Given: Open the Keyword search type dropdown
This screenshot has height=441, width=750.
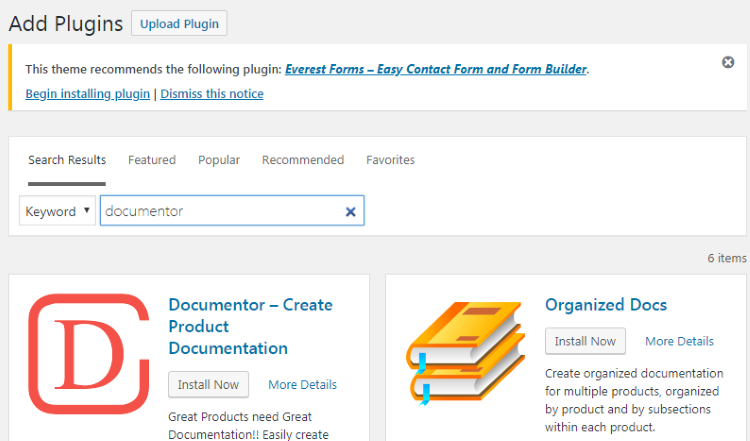Looking at the screenshot, I should (x=57, y=211).
